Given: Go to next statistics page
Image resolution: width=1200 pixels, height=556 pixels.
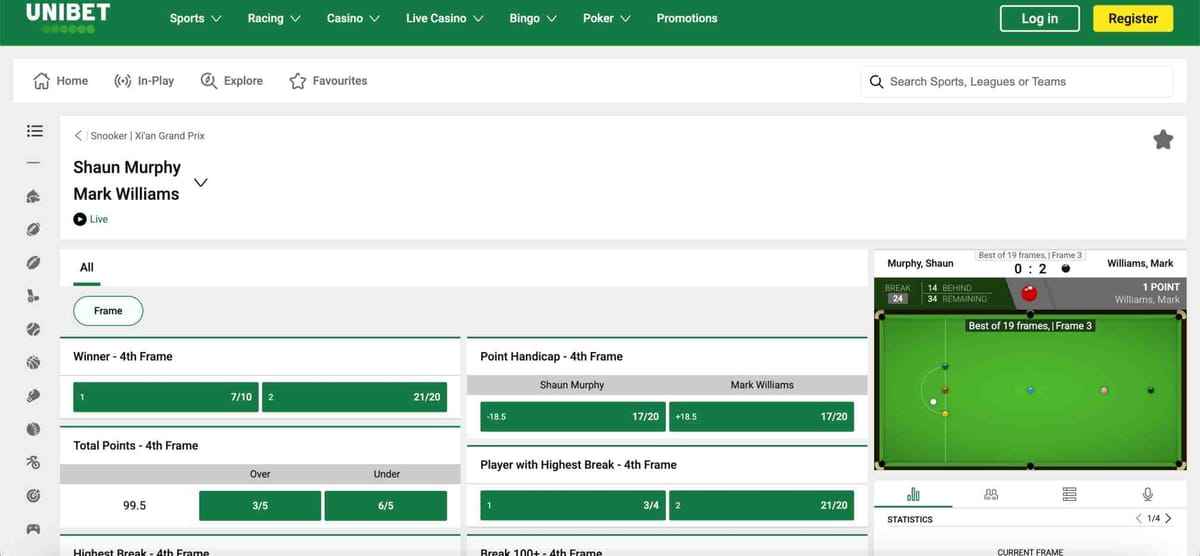Looking at the screenshot, I should pos(1168,519).
